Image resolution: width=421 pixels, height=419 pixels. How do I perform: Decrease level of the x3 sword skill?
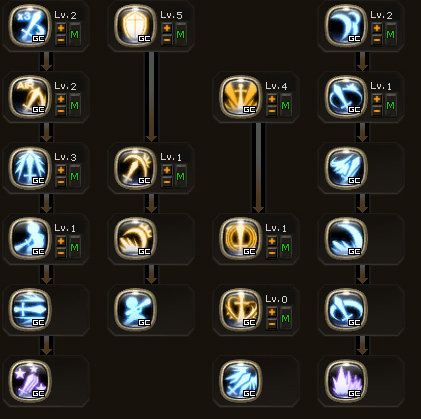click(x=61, y=40)
